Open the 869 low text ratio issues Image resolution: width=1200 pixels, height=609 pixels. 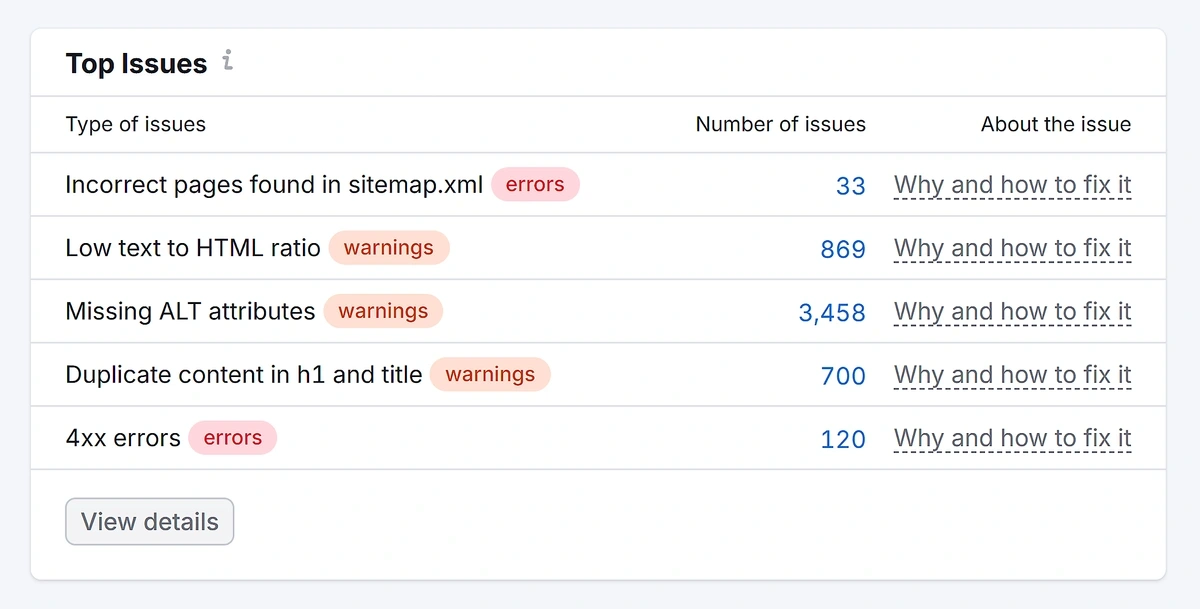pos(843,249)
